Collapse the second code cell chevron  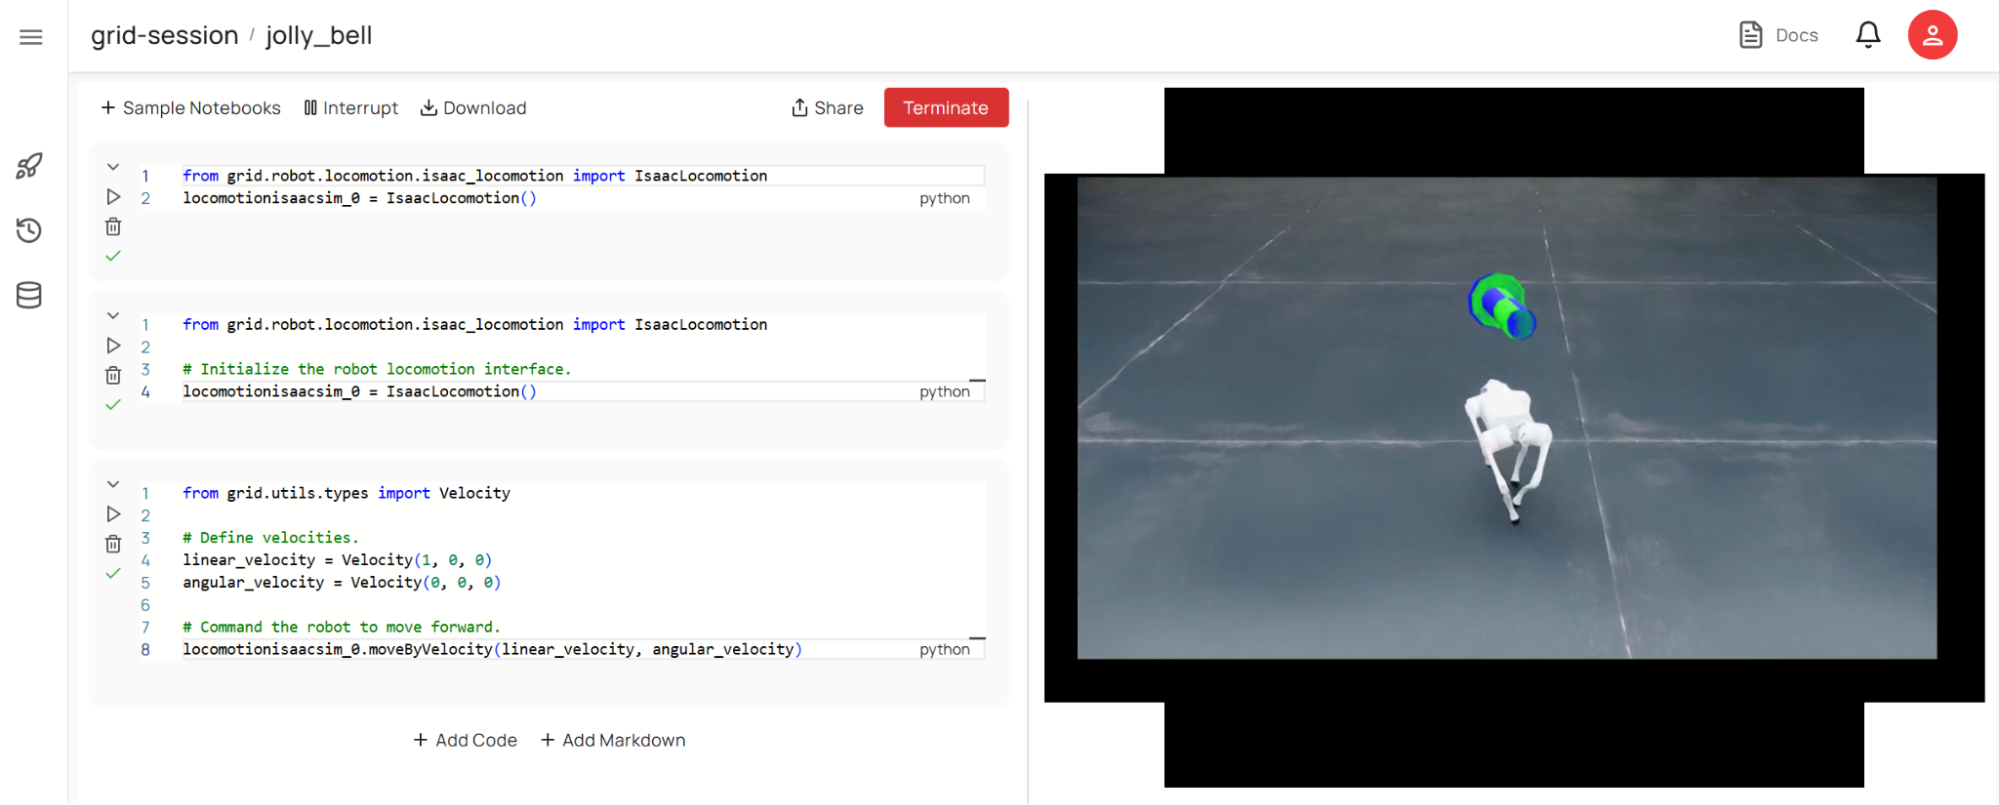tap(113, 316)
